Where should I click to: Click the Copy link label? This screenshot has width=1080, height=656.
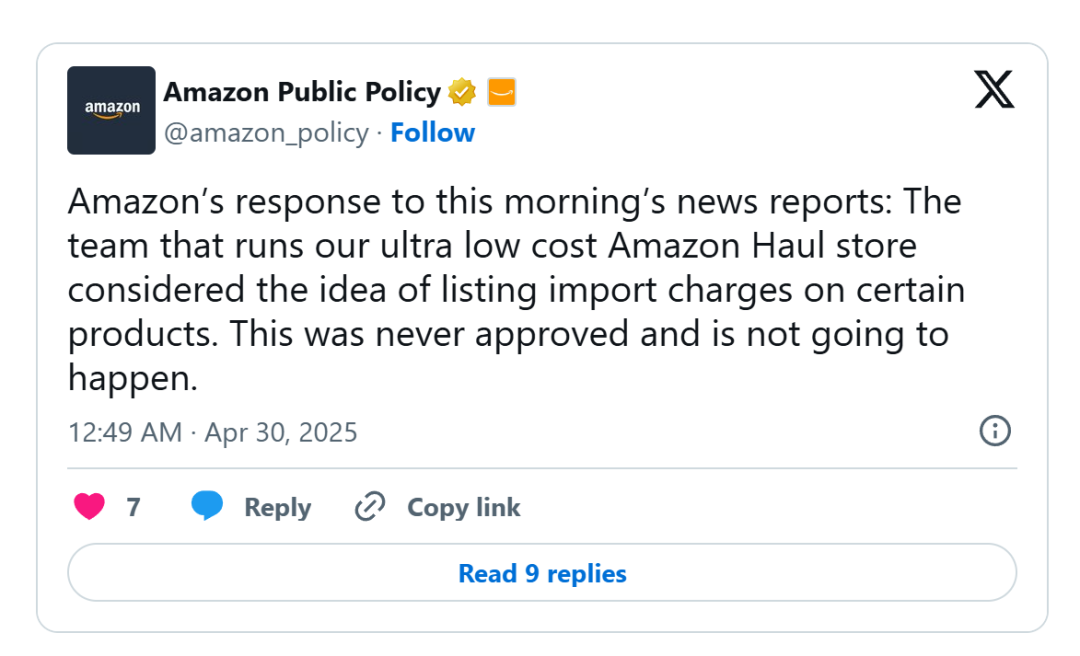coord(464,508)
